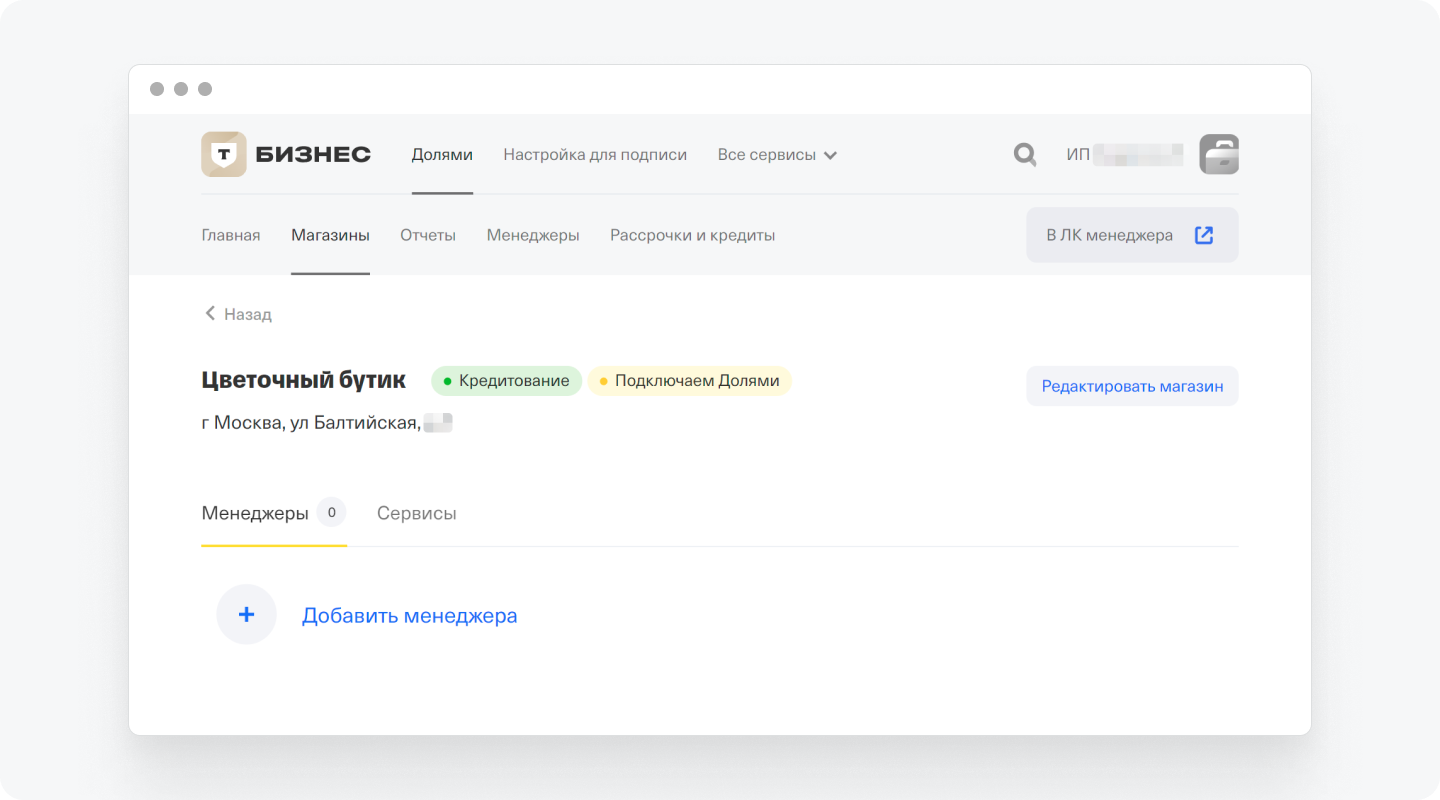Screen dimensions: 1440x800
Task: Click the manager count badge 0
Action: (x=331, y=513)
